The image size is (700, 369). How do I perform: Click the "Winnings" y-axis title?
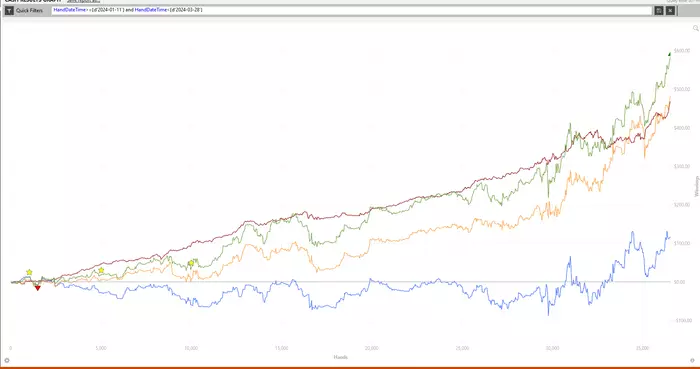(x=696, y=186)
